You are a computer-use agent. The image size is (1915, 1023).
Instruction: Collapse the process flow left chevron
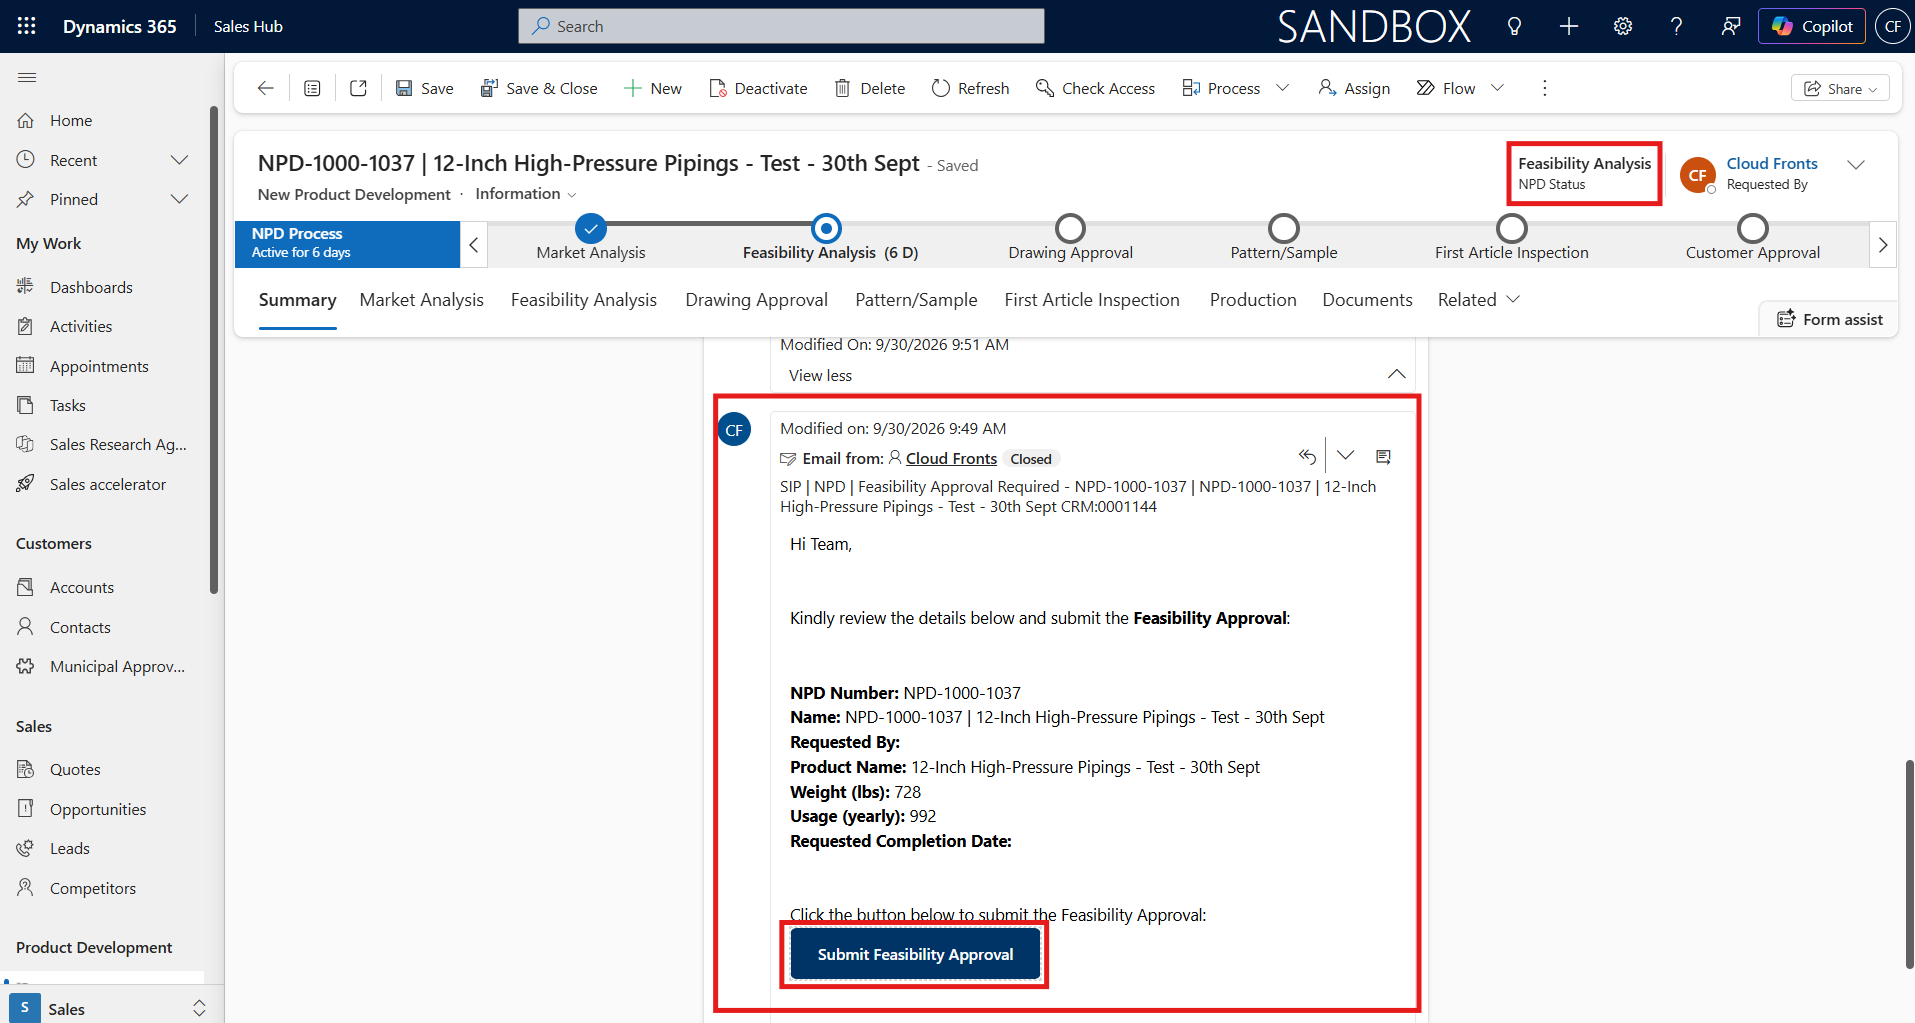click(474, 244)
